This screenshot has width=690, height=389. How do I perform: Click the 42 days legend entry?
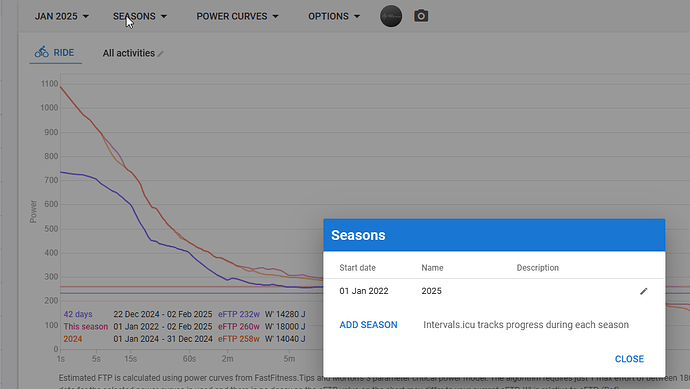78,314
